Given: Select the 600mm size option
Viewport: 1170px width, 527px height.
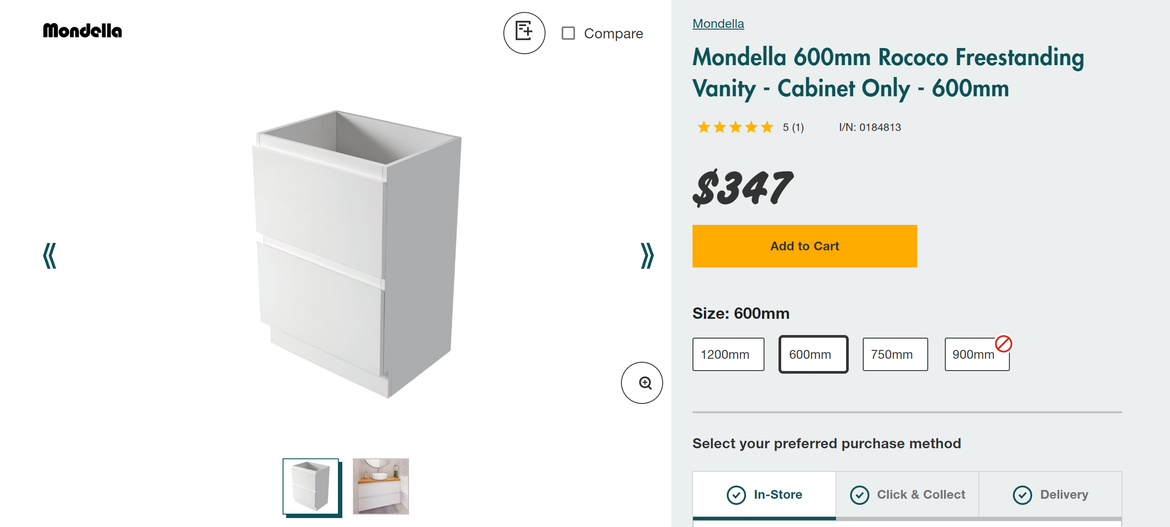Looking at the screenshot, I should 813,354.
